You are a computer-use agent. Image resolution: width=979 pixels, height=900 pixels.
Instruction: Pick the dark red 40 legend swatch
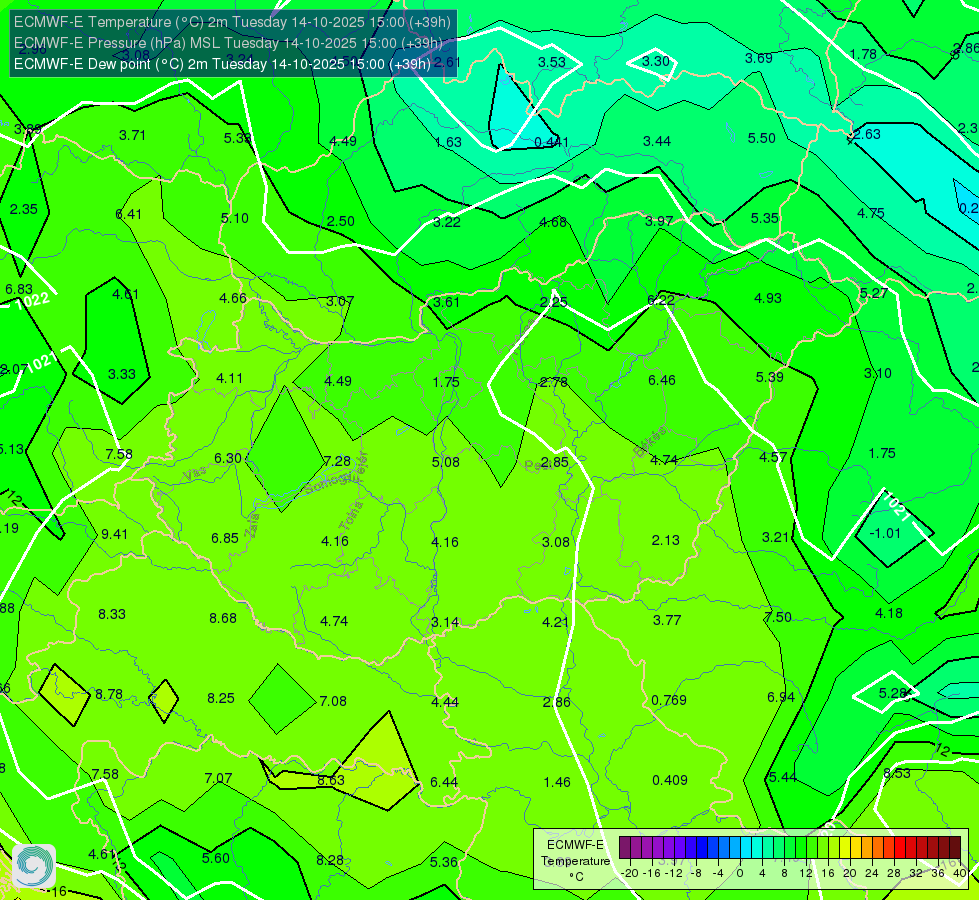955,848
